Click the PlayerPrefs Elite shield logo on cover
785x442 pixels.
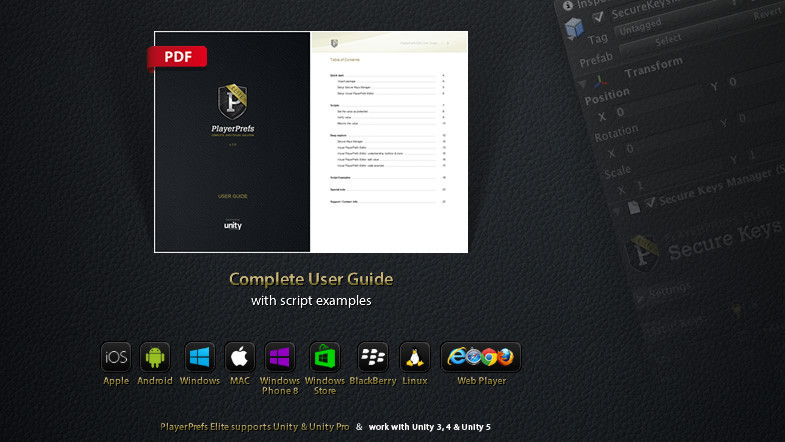[232, 101]
